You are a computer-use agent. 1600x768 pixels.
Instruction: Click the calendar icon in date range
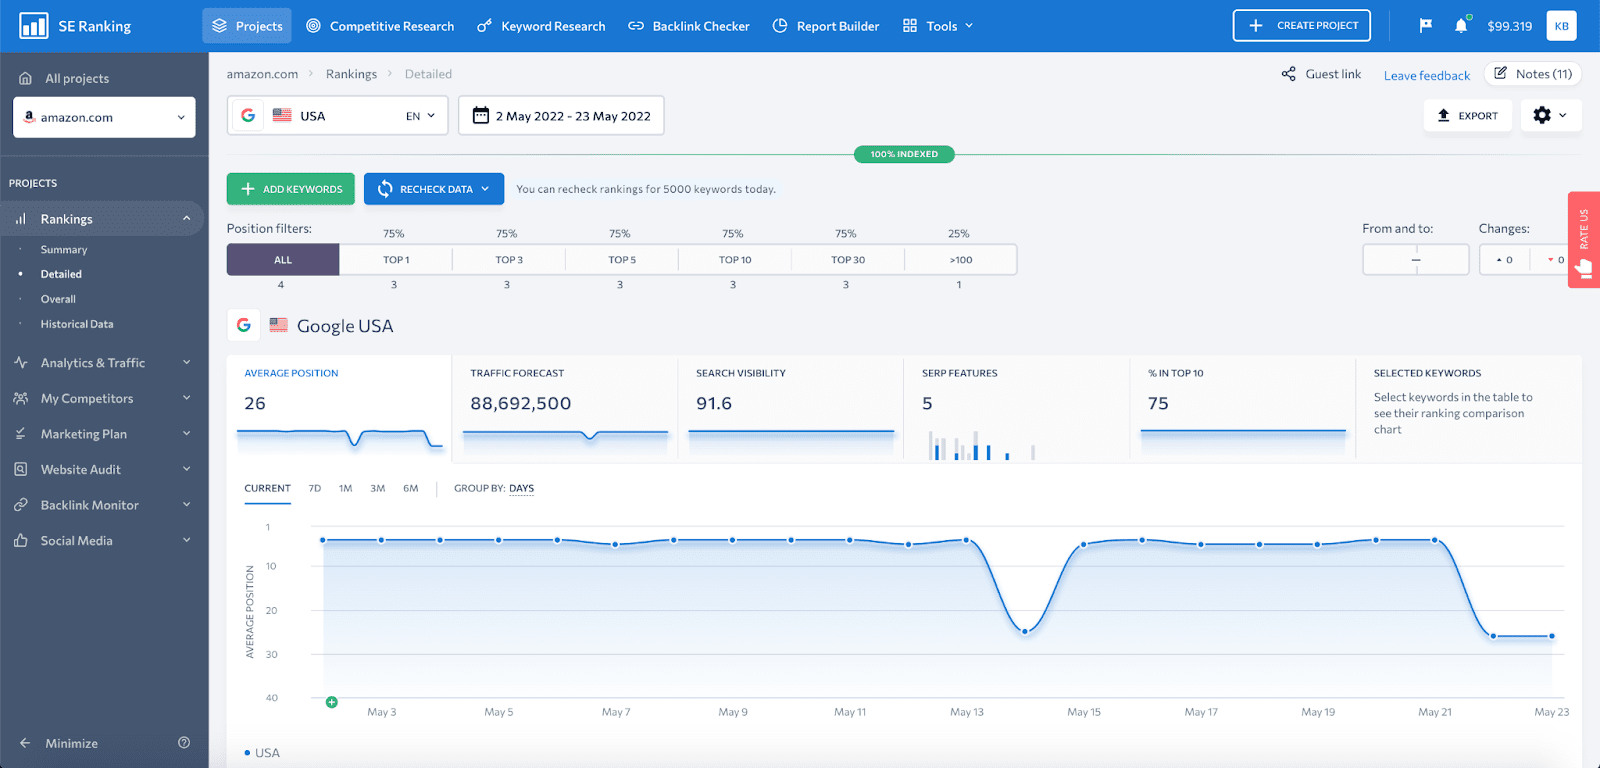tap(481, 115)
